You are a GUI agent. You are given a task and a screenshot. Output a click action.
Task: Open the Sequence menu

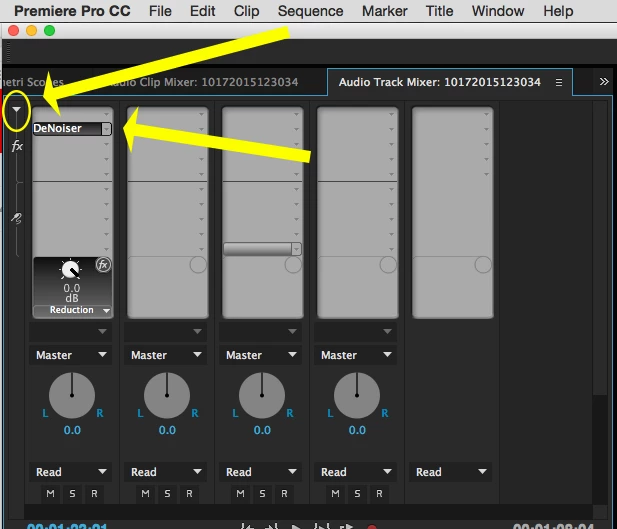pos(310,11)
